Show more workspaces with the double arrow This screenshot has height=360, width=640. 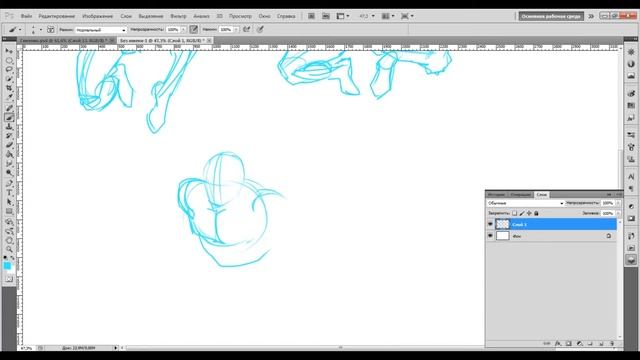click(x=591, y=16)
